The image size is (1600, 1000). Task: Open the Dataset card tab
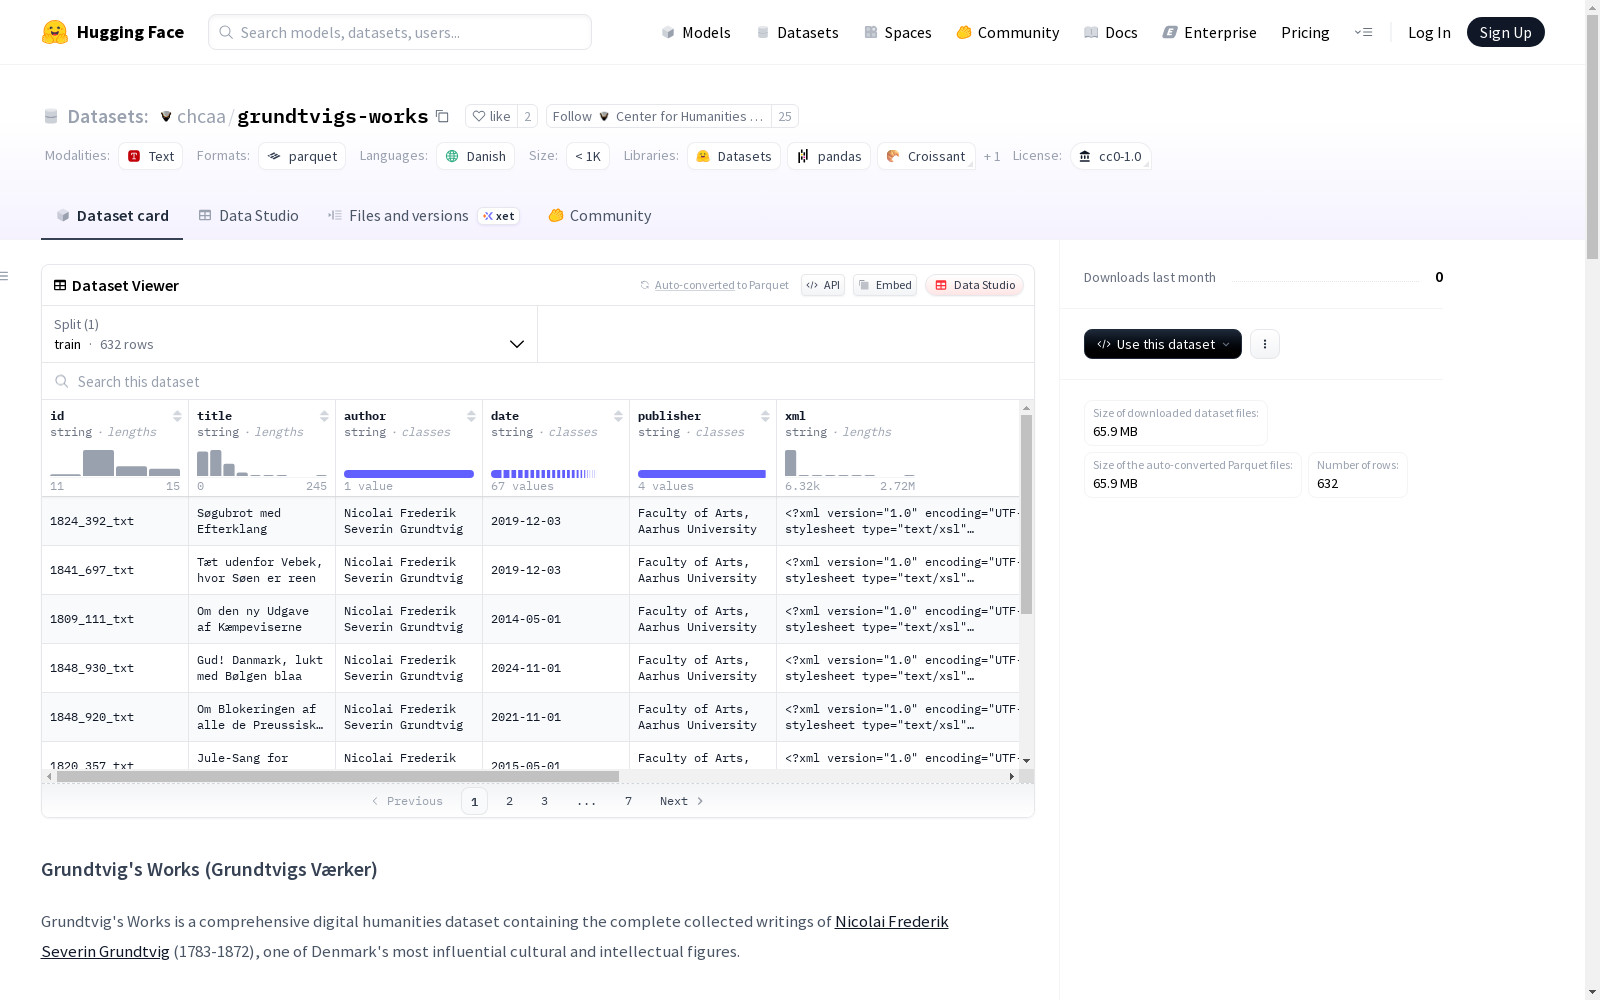tap(112, 216)
